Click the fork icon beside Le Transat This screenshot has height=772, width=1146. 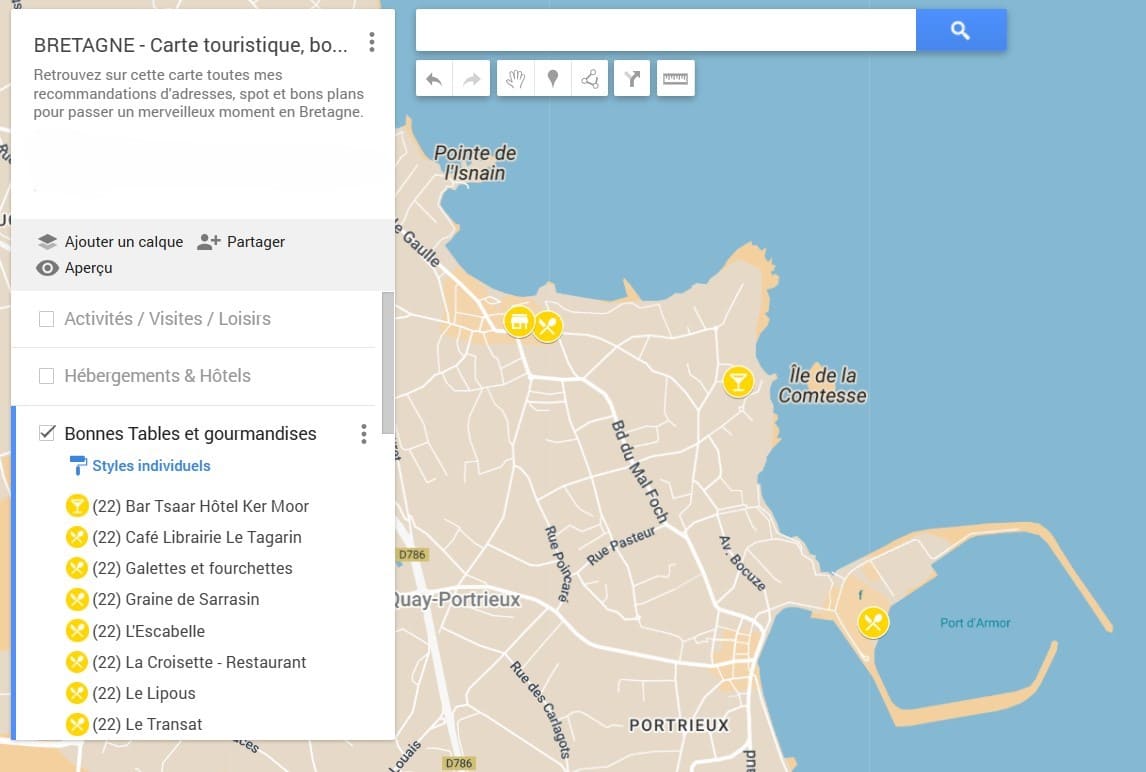pos(77,724)
